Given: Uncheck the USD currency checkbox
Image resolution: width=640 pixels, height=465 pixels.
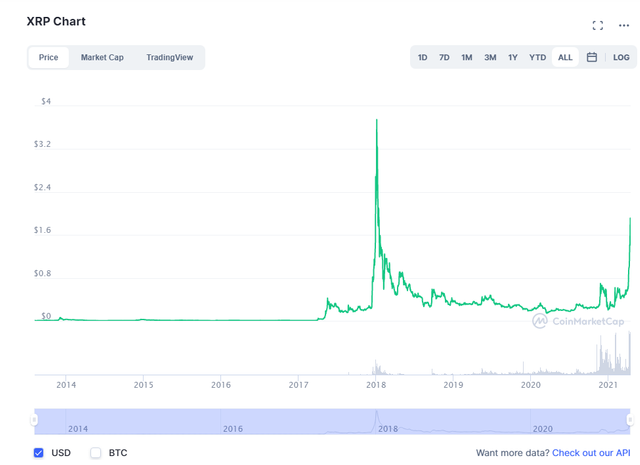Looking at the screenshot, I should [x=39, y=452].
